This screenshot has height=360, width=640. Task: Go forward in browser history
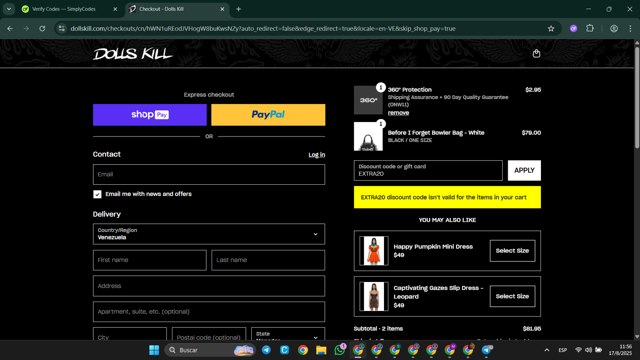(26, 29)
